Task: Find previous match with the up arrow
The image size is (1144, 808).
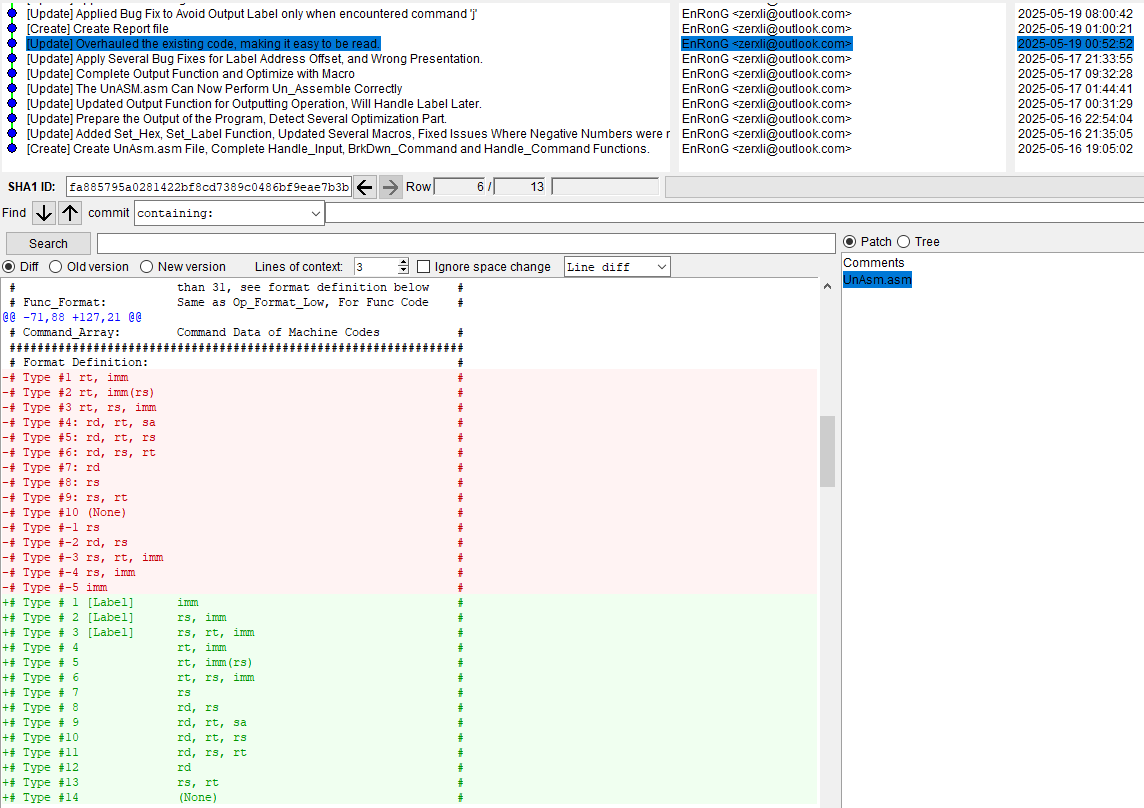Action: pos(70,213)
